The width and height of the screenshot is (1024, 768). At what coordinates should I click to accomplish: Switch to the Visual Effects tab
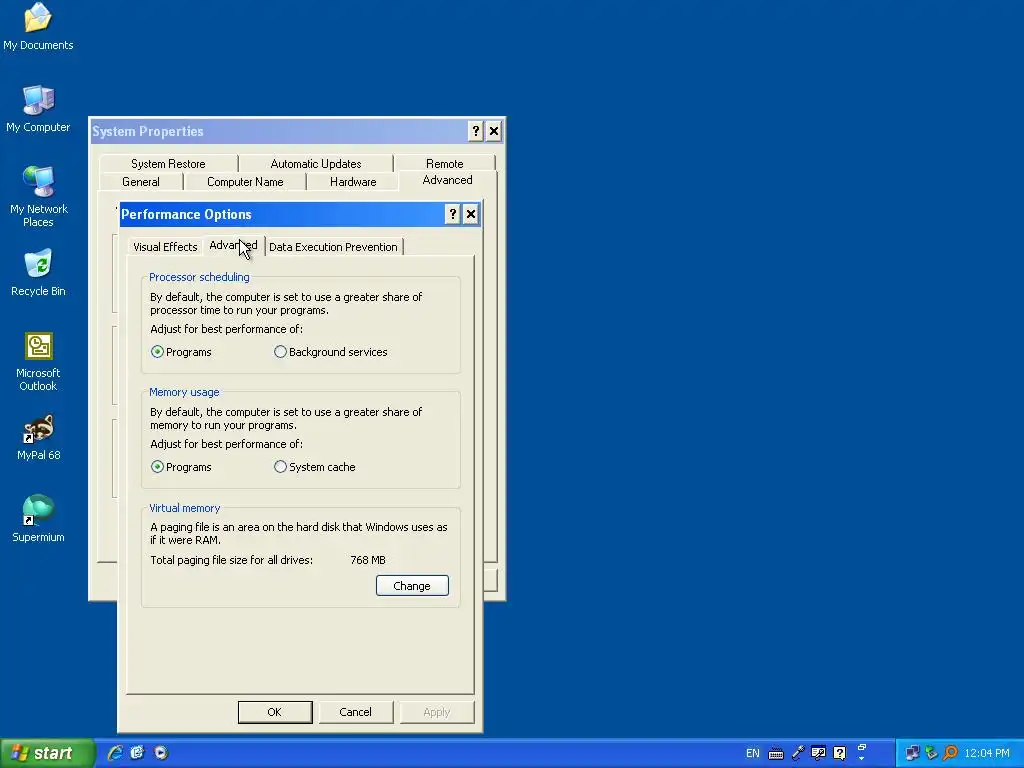(x=165, y=247)
